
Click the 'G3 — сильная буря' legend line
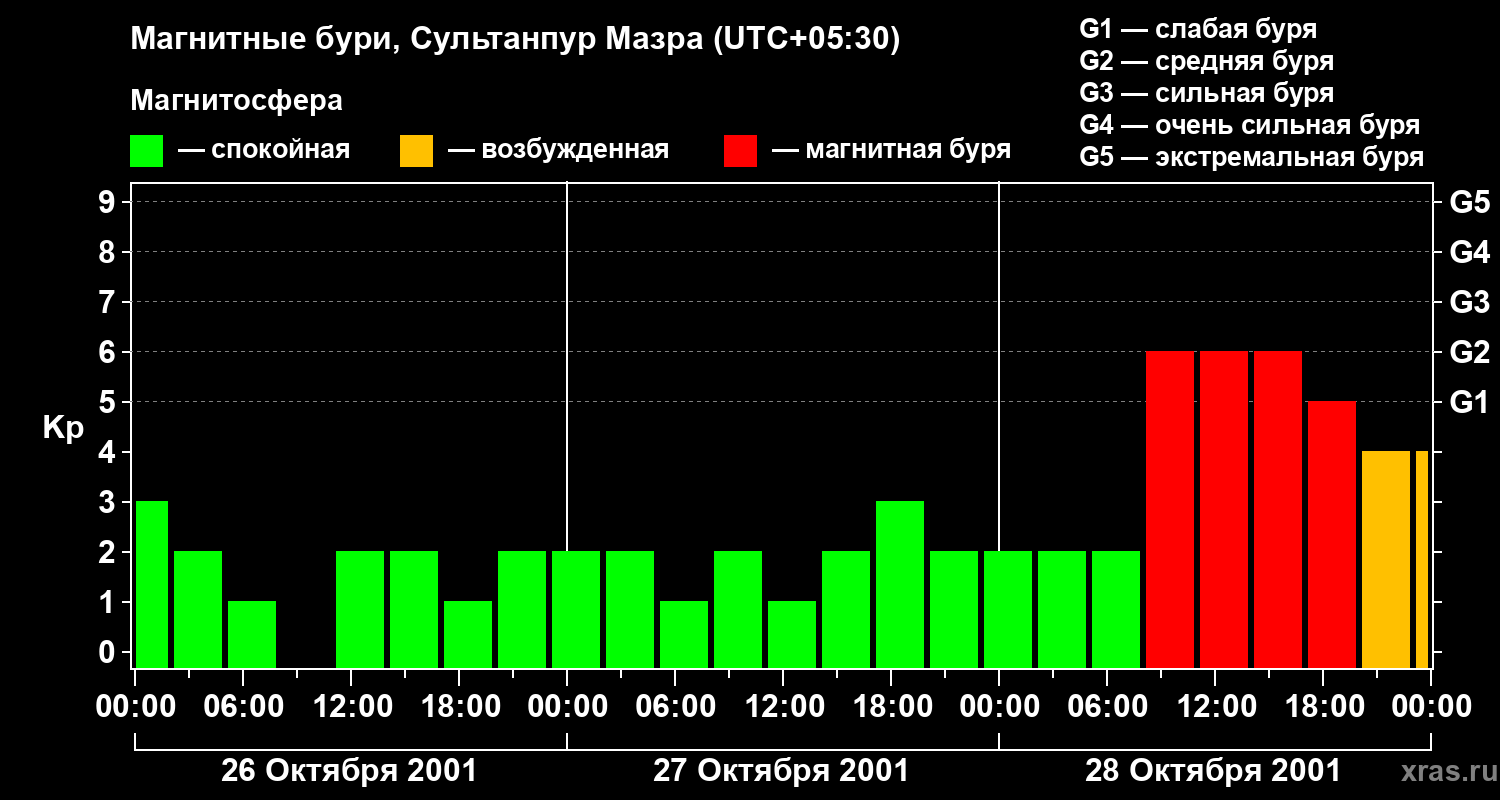point(1207,93)
